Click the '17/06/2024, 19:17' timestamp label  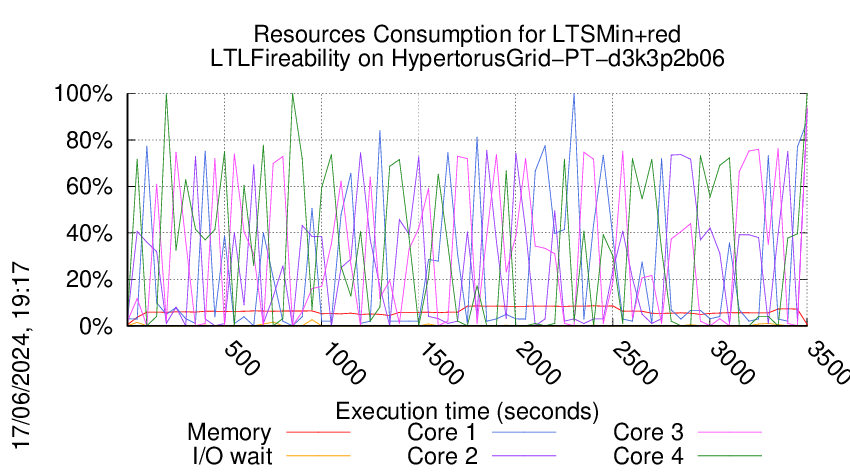21,356
